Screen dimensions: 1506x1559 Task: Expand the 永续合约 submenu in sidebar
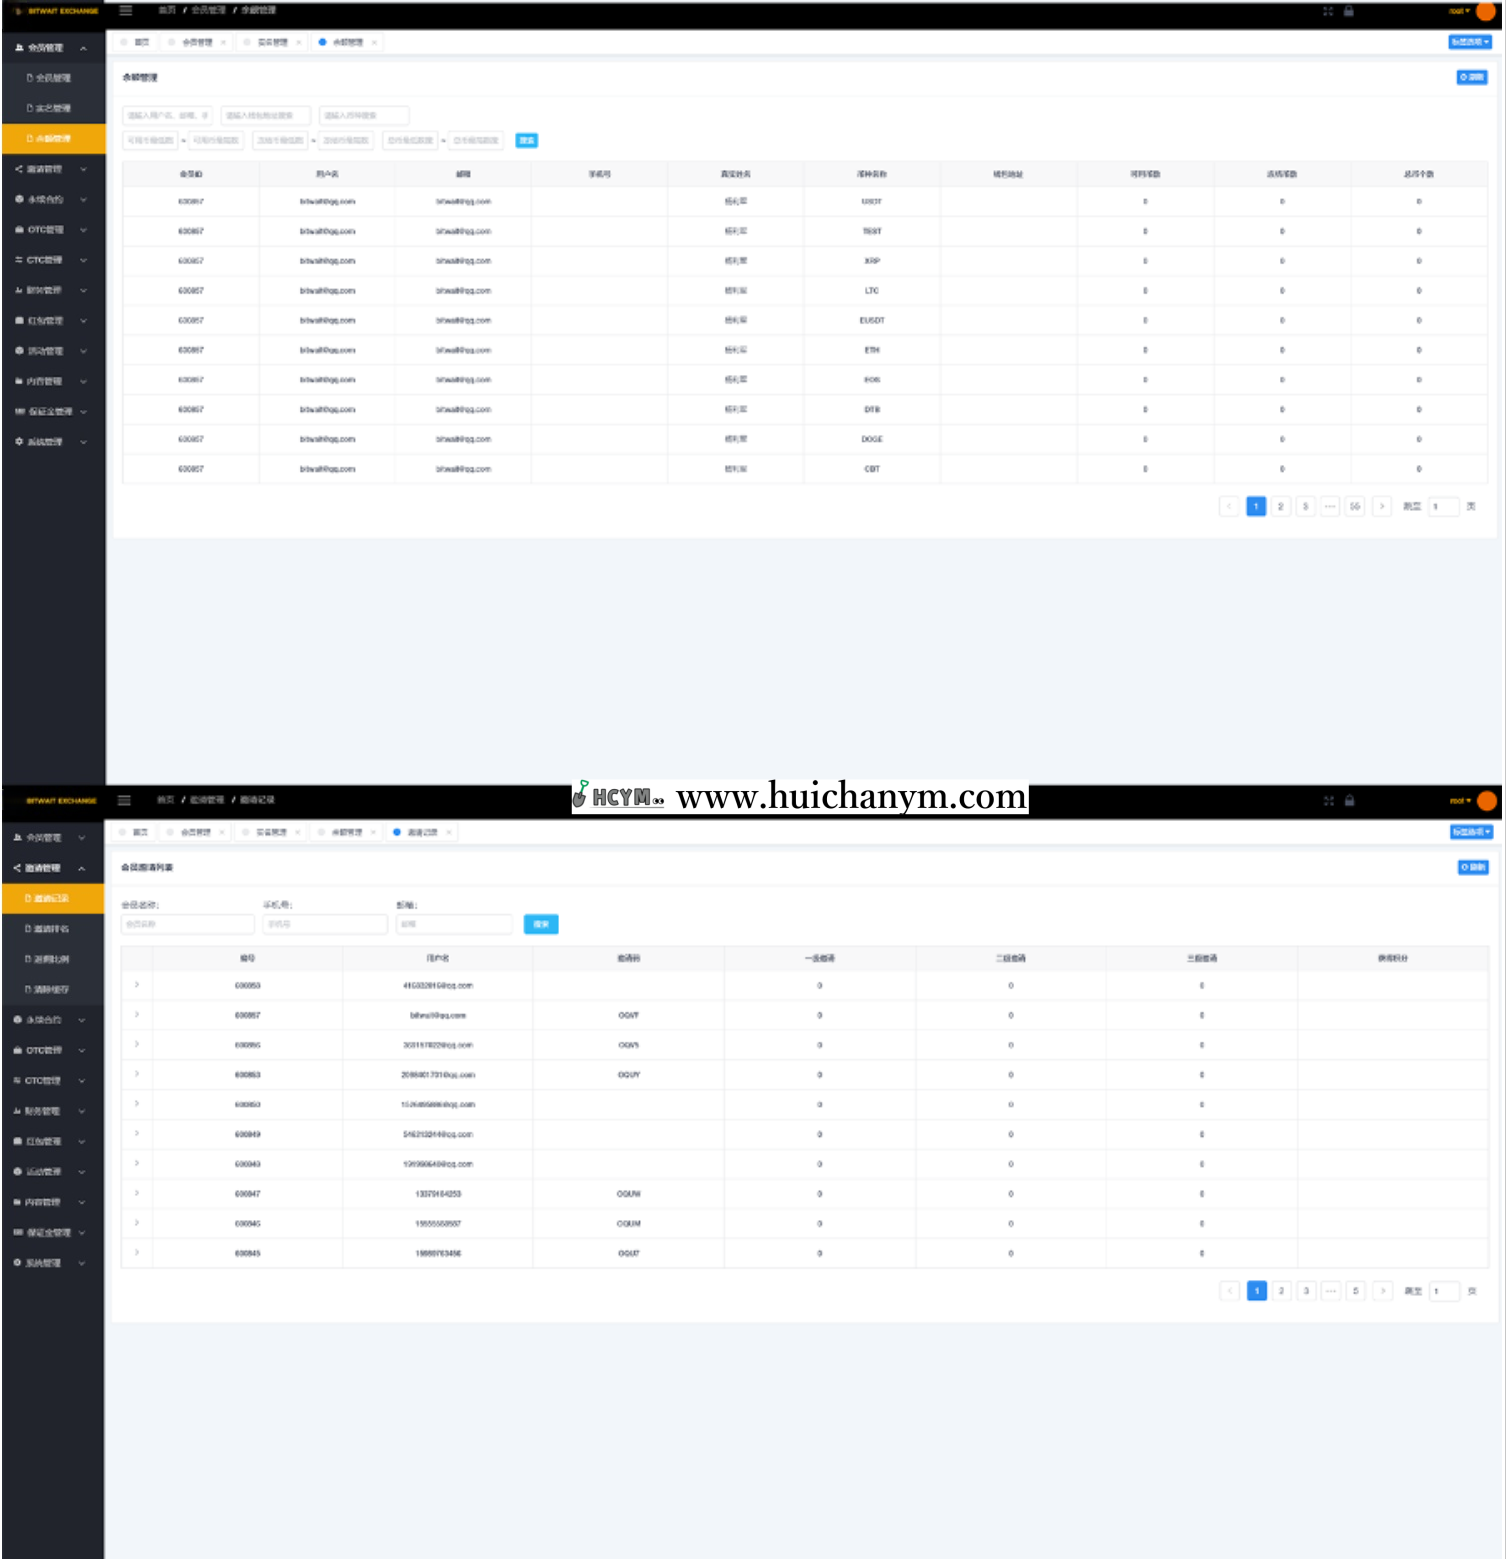click(17, 199)
